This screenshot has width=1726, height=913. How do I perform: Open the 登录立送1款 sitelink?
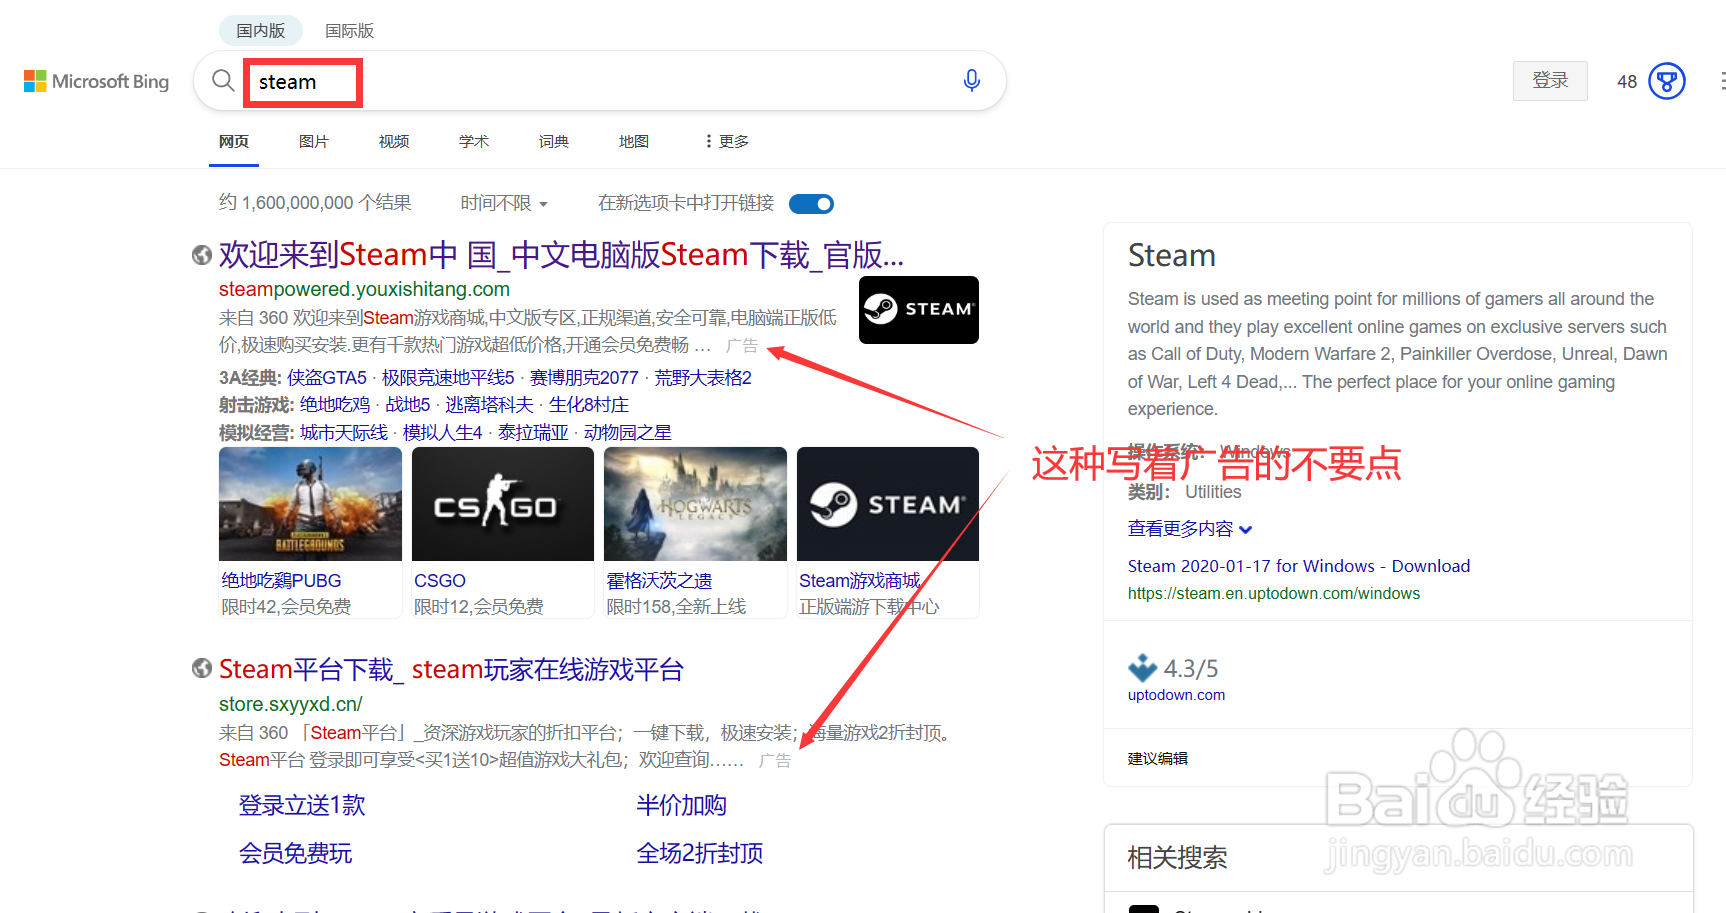pos(302,805)
